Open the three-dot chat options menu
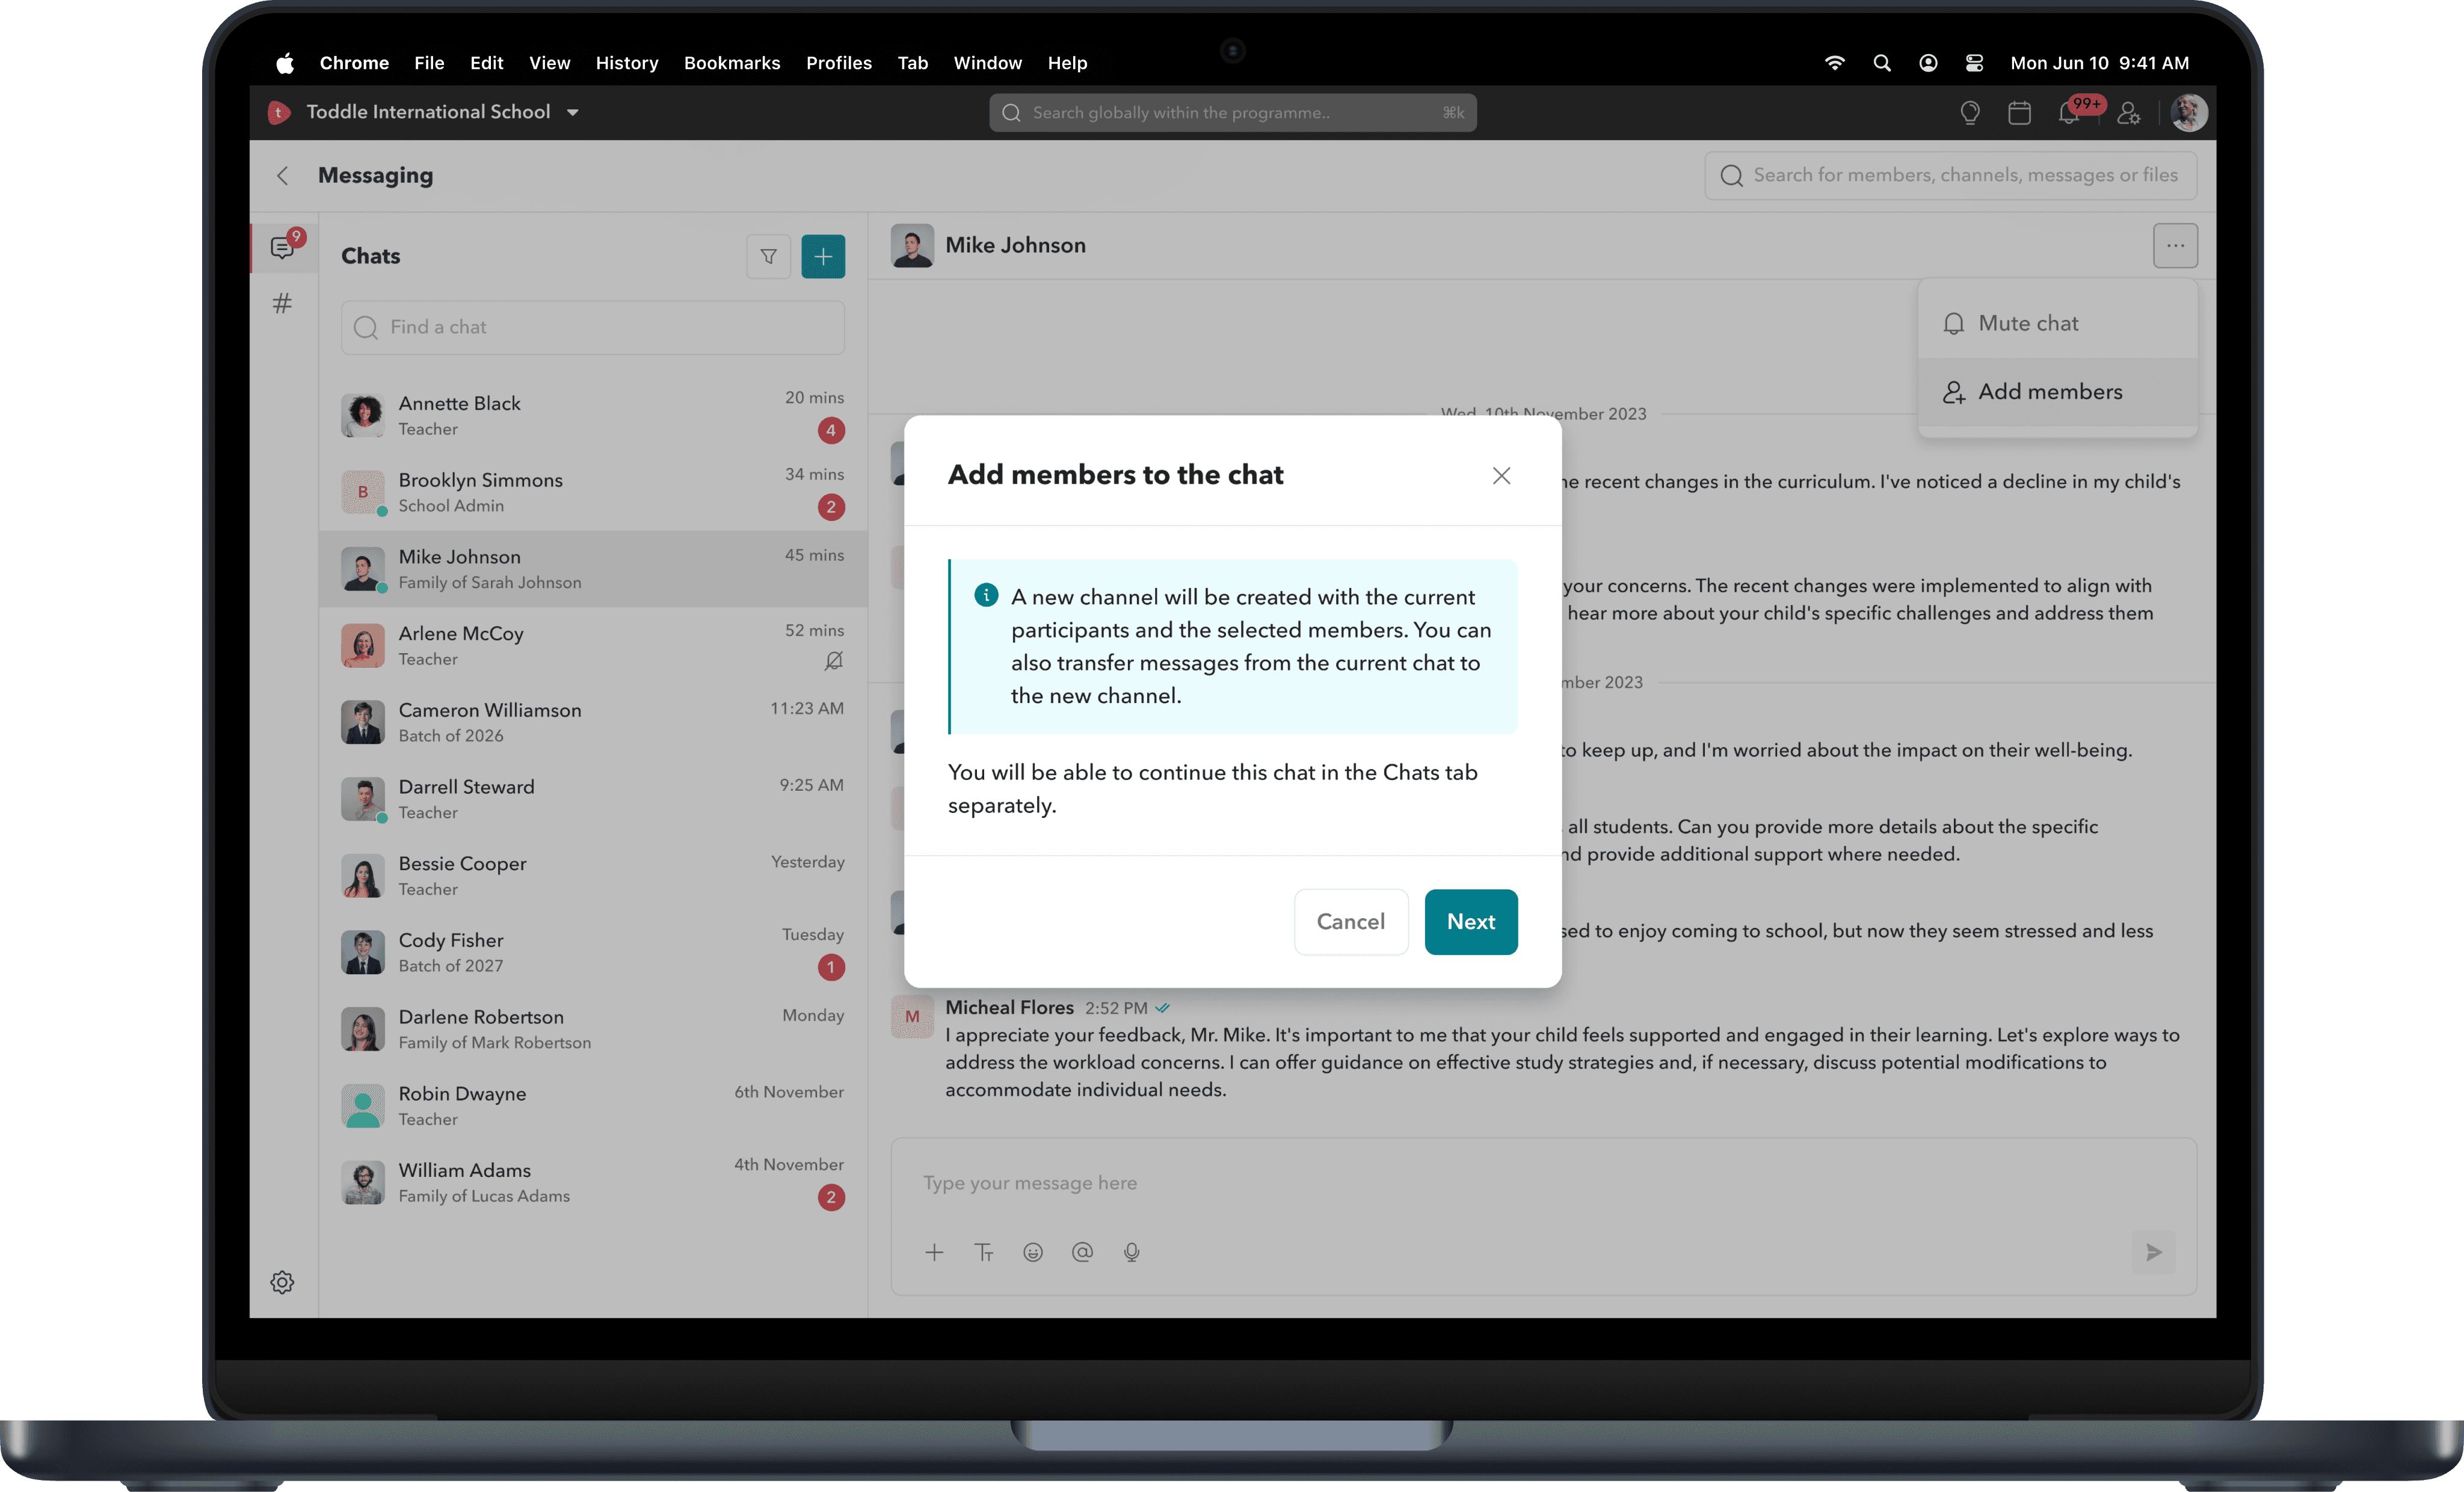Screen dimensions: 2464x1492 [2175, 245]
